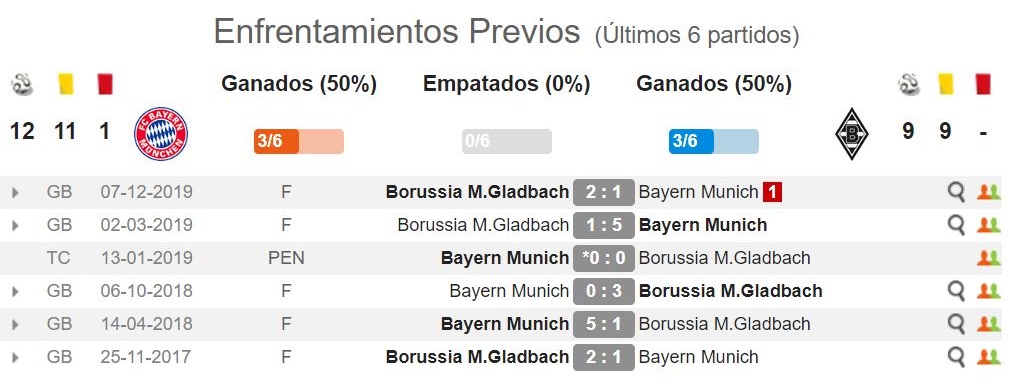Image resolution: width=1010 pixels, height=380 pixels.
Task: View lineups icon for 14-04-2018 match
Action: tap(988, 323)
